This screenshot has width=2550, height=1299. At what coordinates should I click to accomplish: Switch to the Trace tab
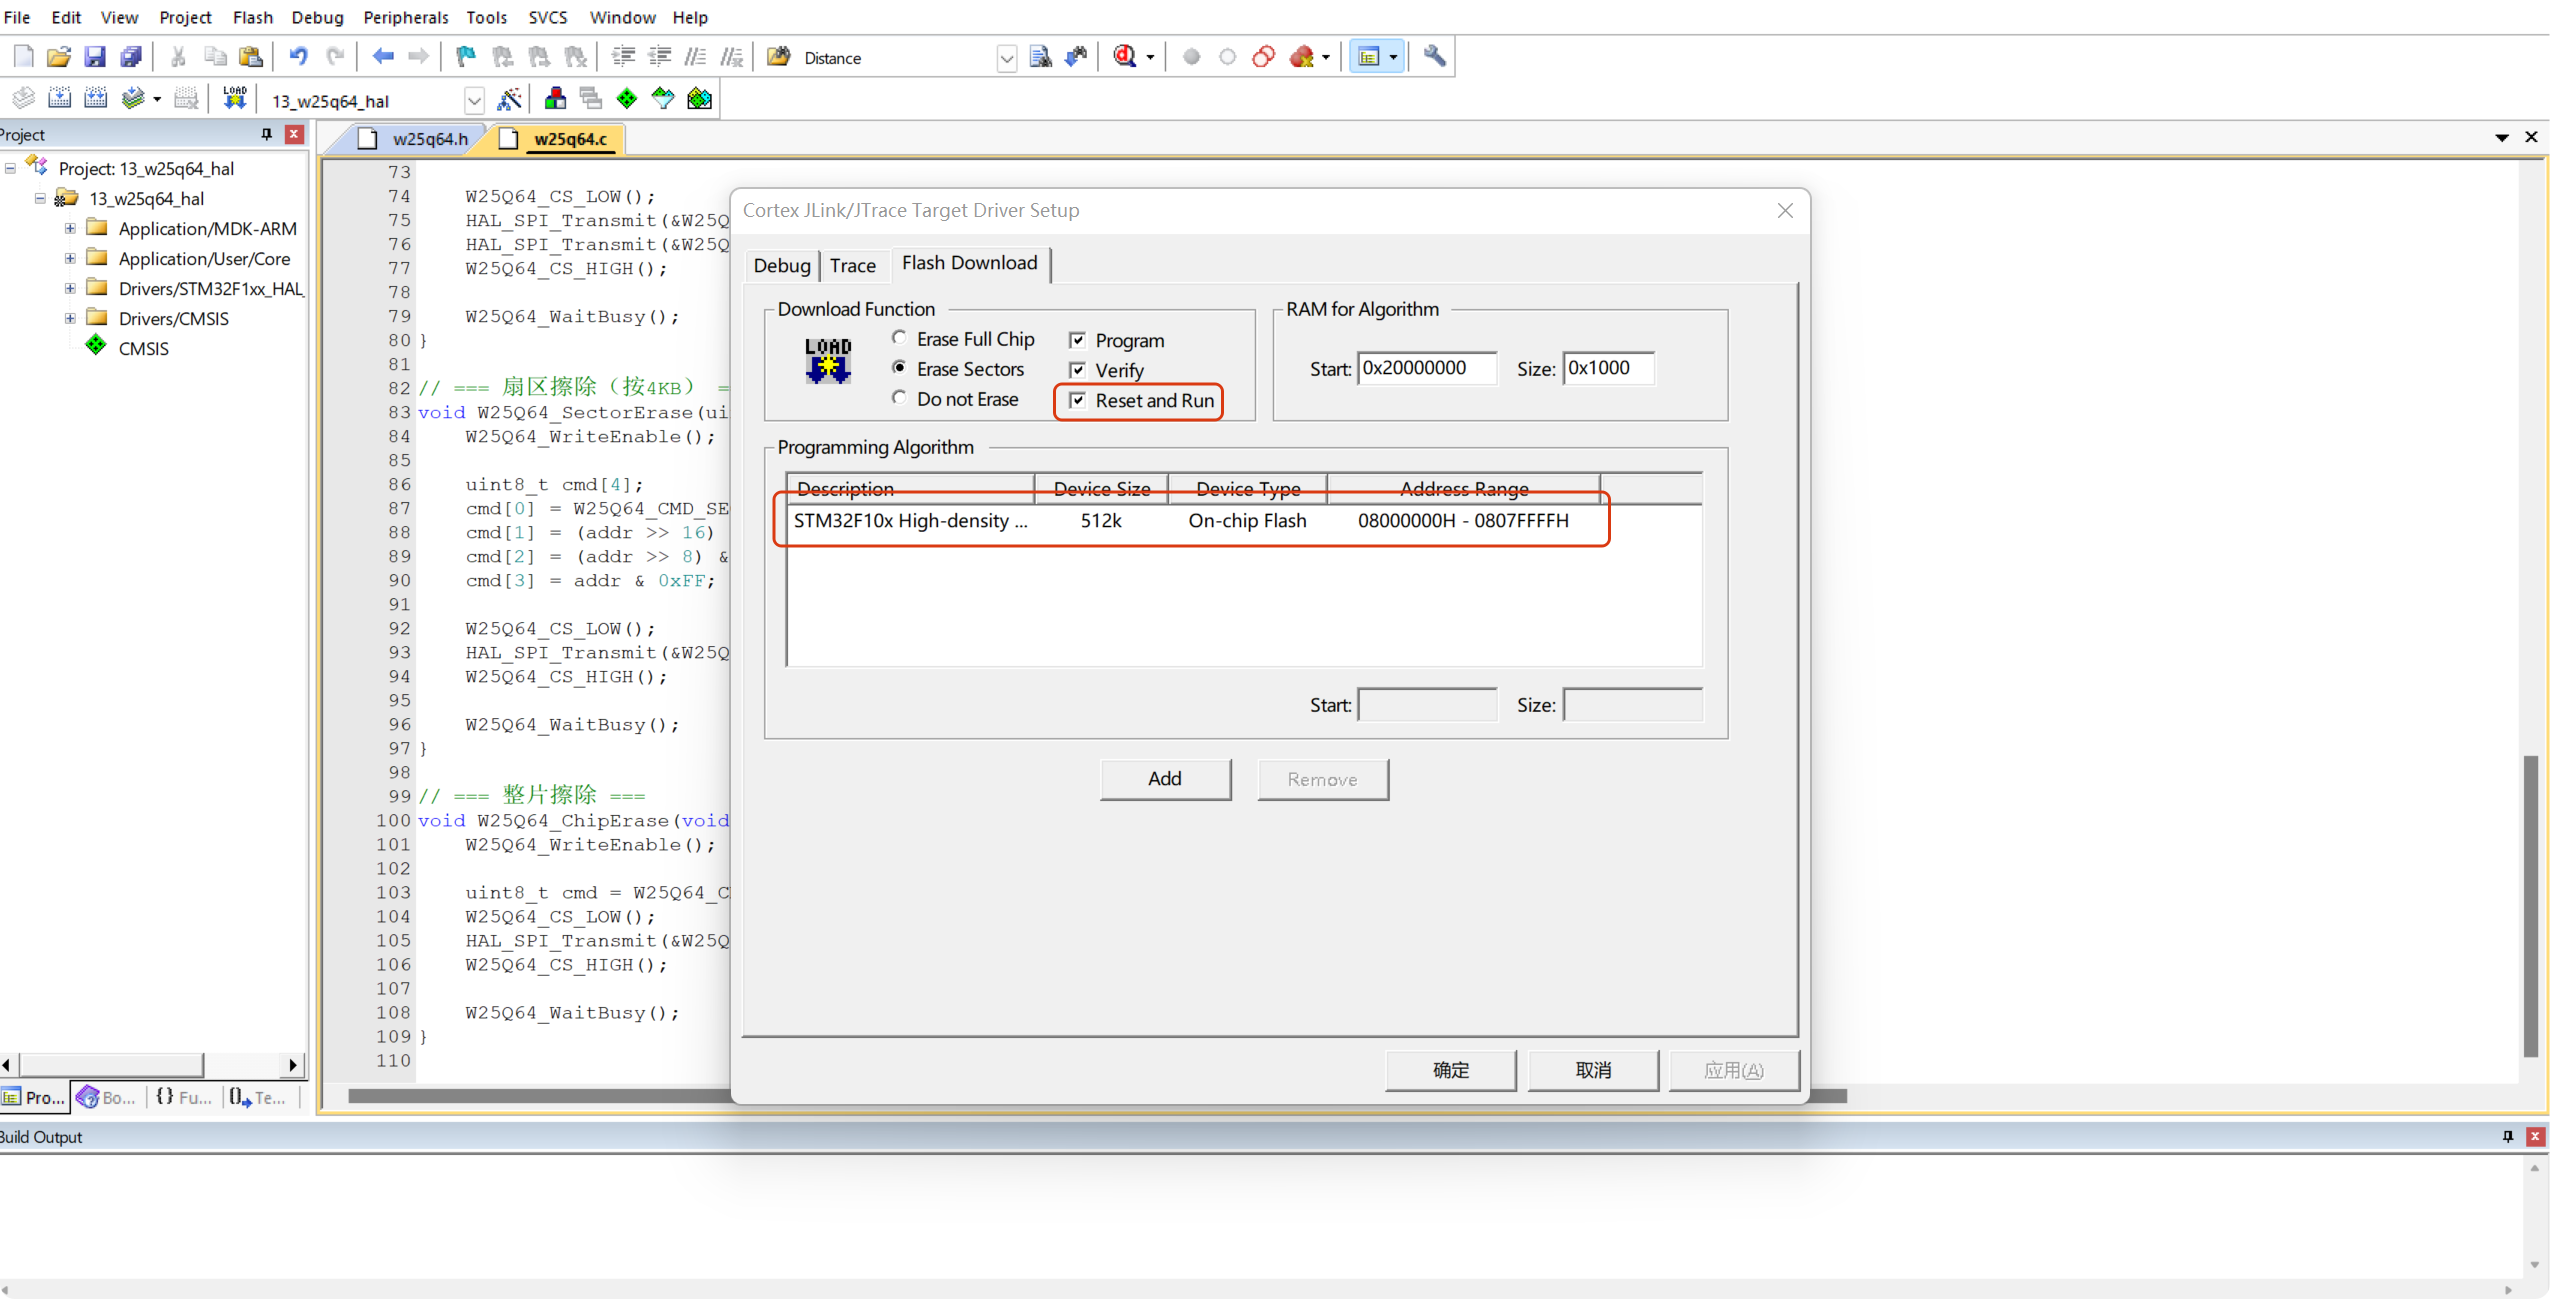pyautogui.click(x=852, y=265)
